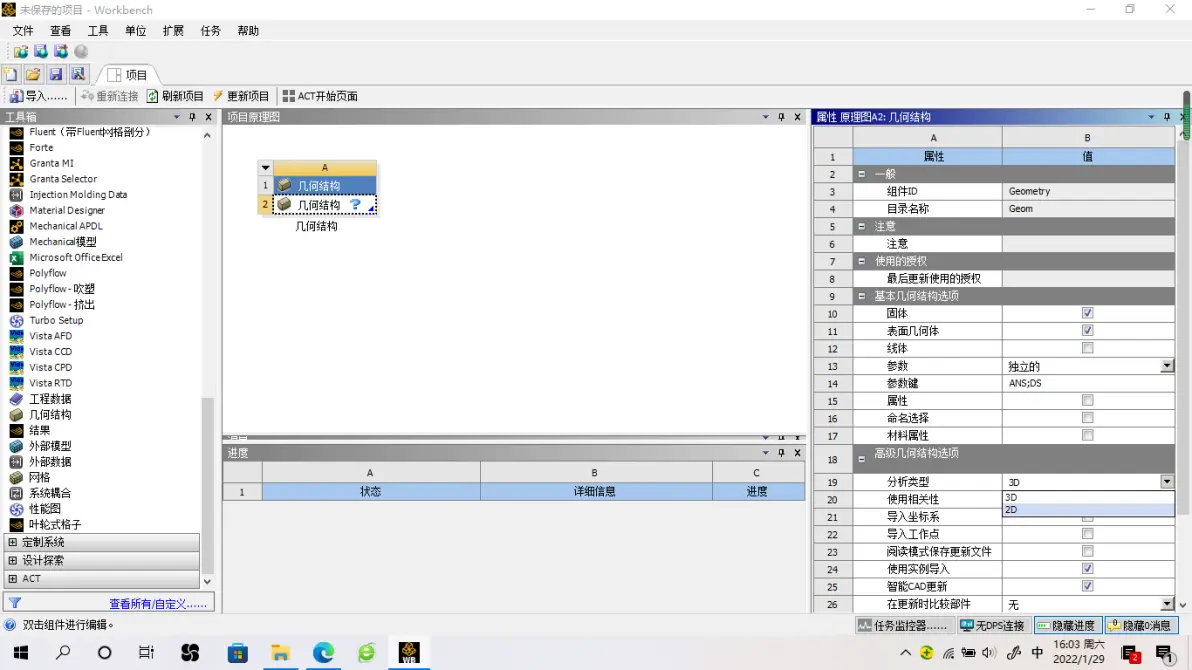Viewport: 1192px width, 670px height.
Task: Click the 导入 button
Action: click(38, 97)
